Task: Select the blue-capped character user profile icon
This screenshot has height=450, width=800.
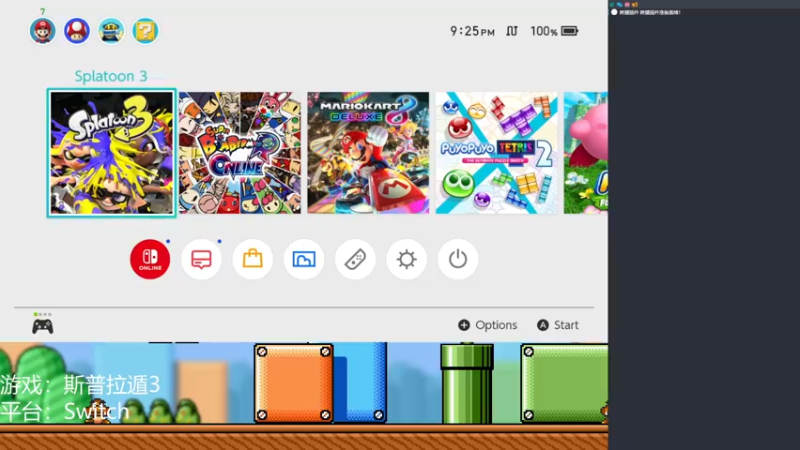Action: (x=111, y=31)
